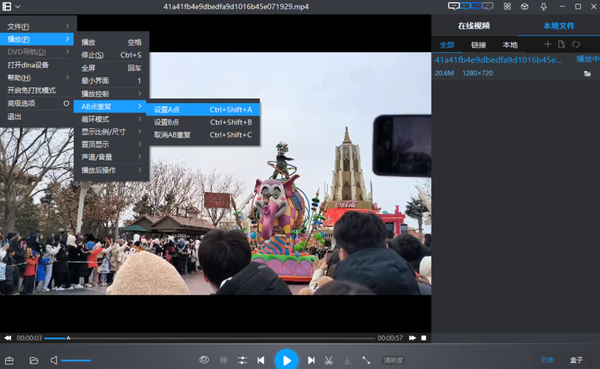This screenshot has width=600, height=369.
Task: Open the 盒子 box panel
Action: pyautogui.click(x=576, y=360)
